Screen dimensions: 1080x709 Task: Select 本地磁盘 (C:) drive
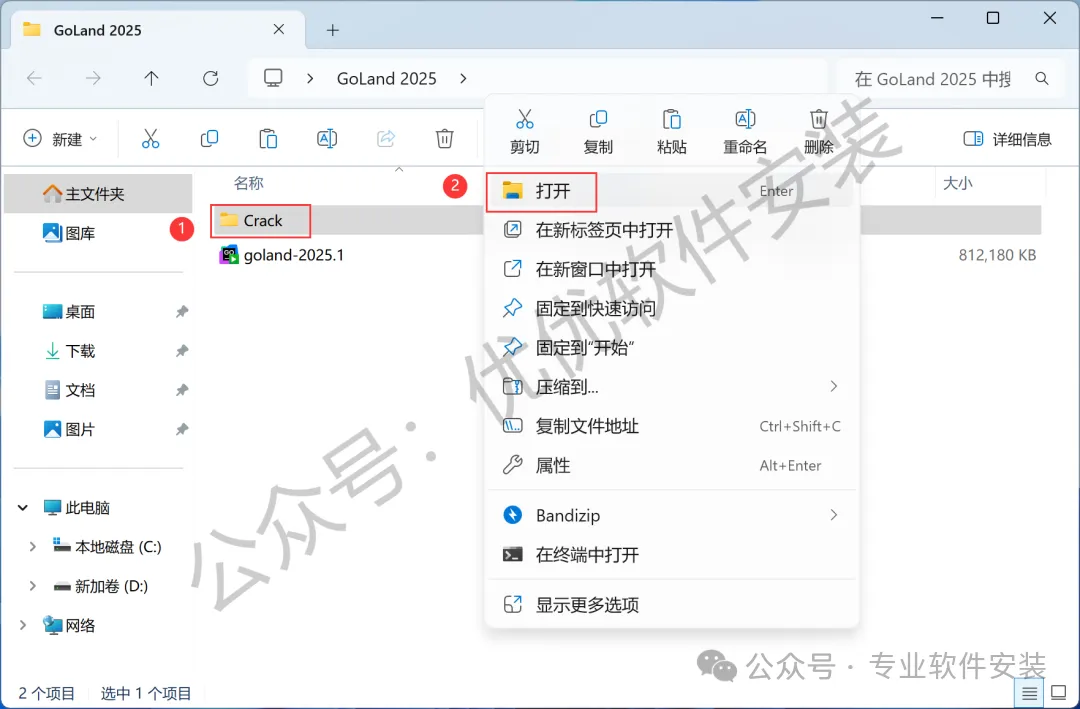pos(107,546)
